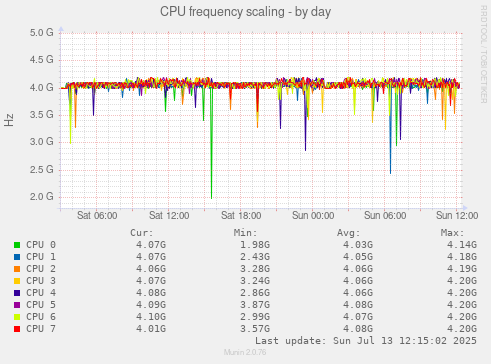Click CPU 4 current value 4.08G
Viewport: 491px width, 364px height.
pyautogui.click(x=151, y=293)
